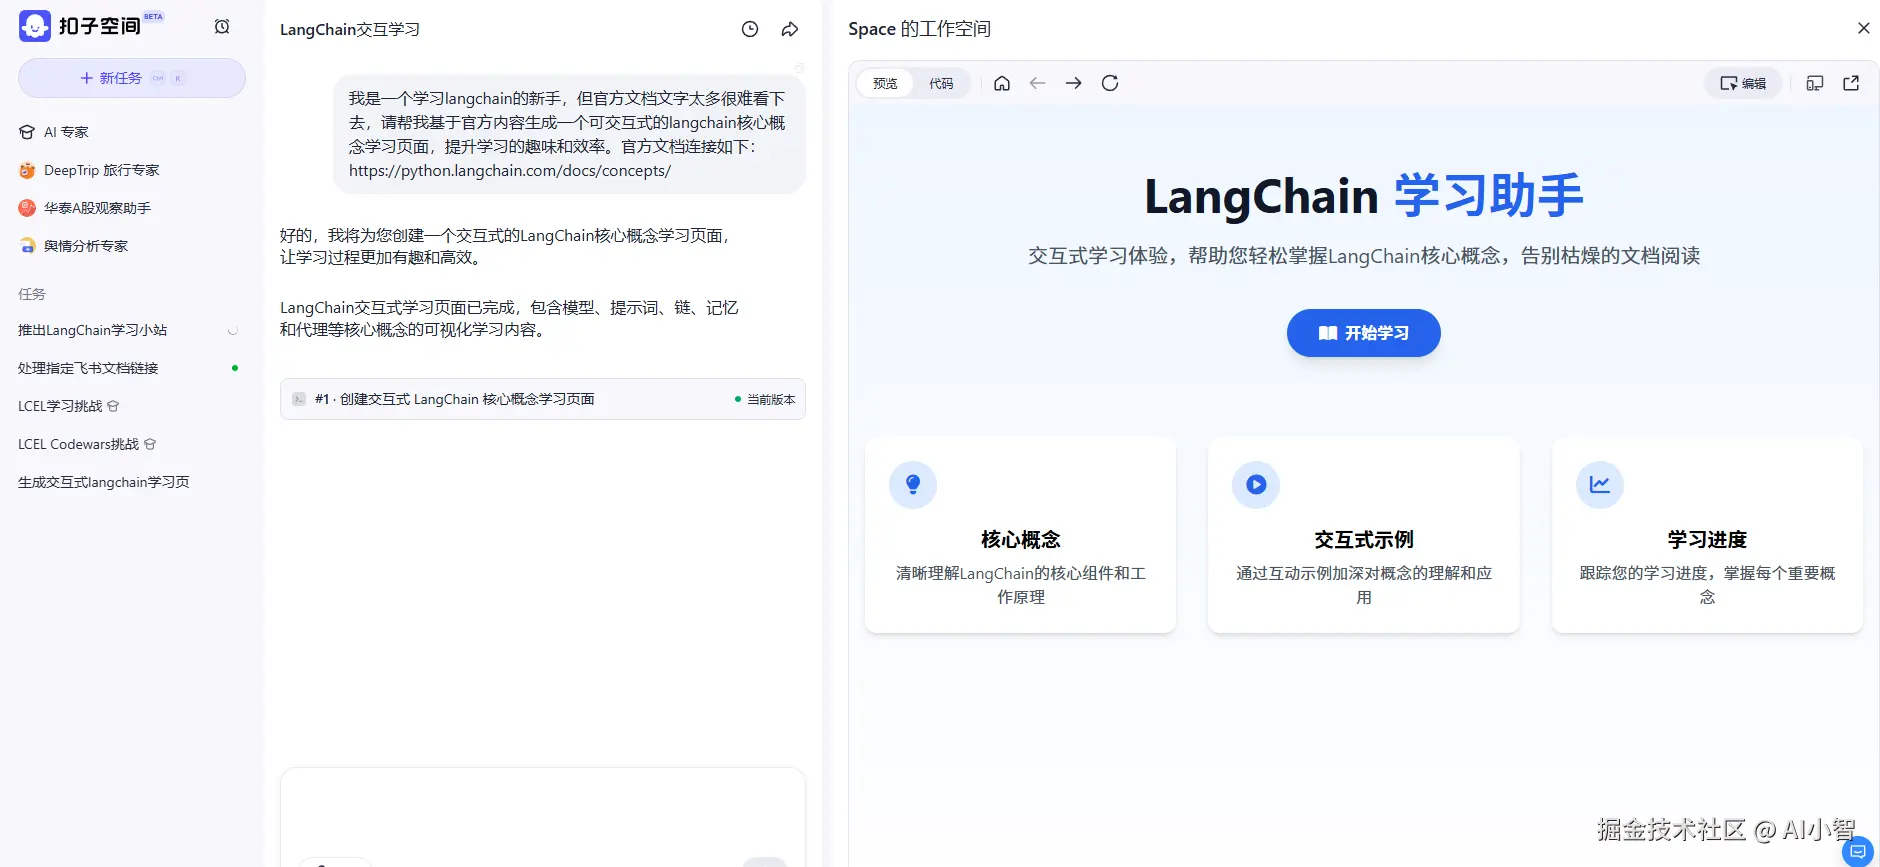Open the alarm clock scheduled-task icon
The height and width of the screenshot is (867, 1880).
click(x=222, y=27)
